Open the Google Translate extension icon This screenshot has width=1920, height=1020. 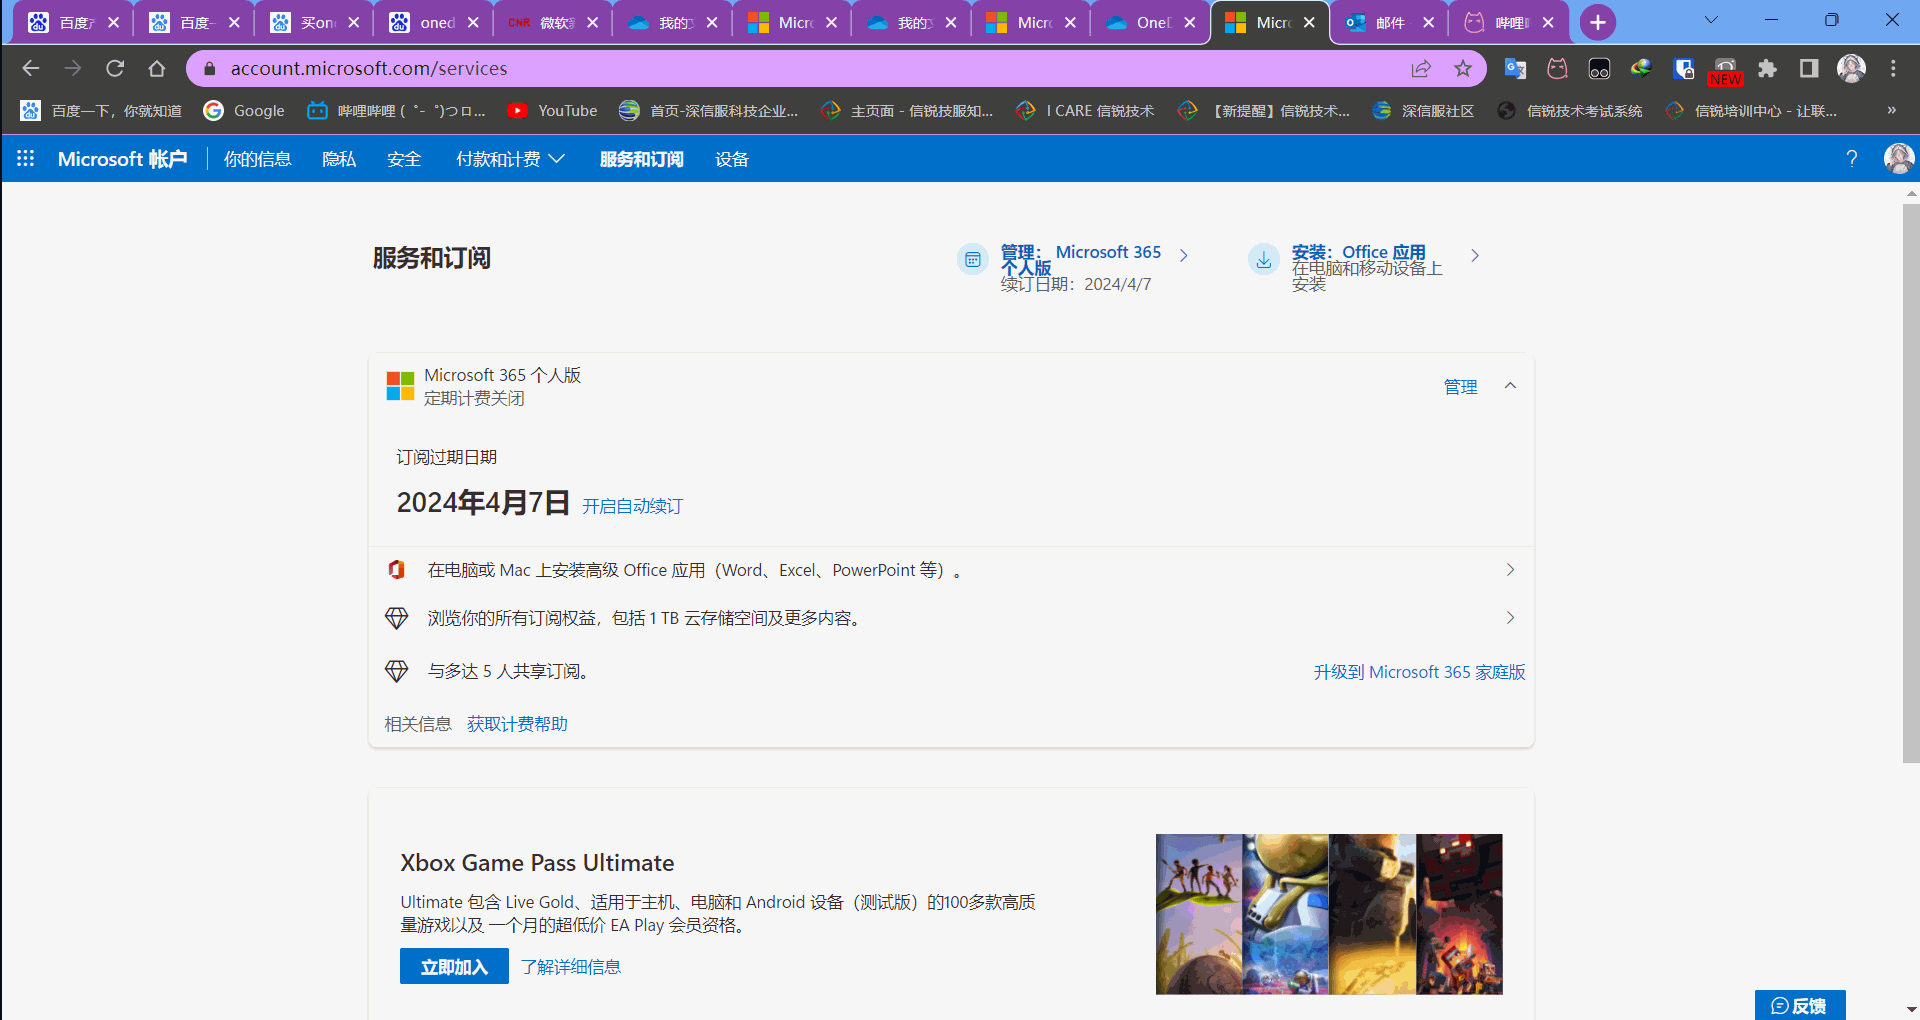click(x=1515, y=68)
